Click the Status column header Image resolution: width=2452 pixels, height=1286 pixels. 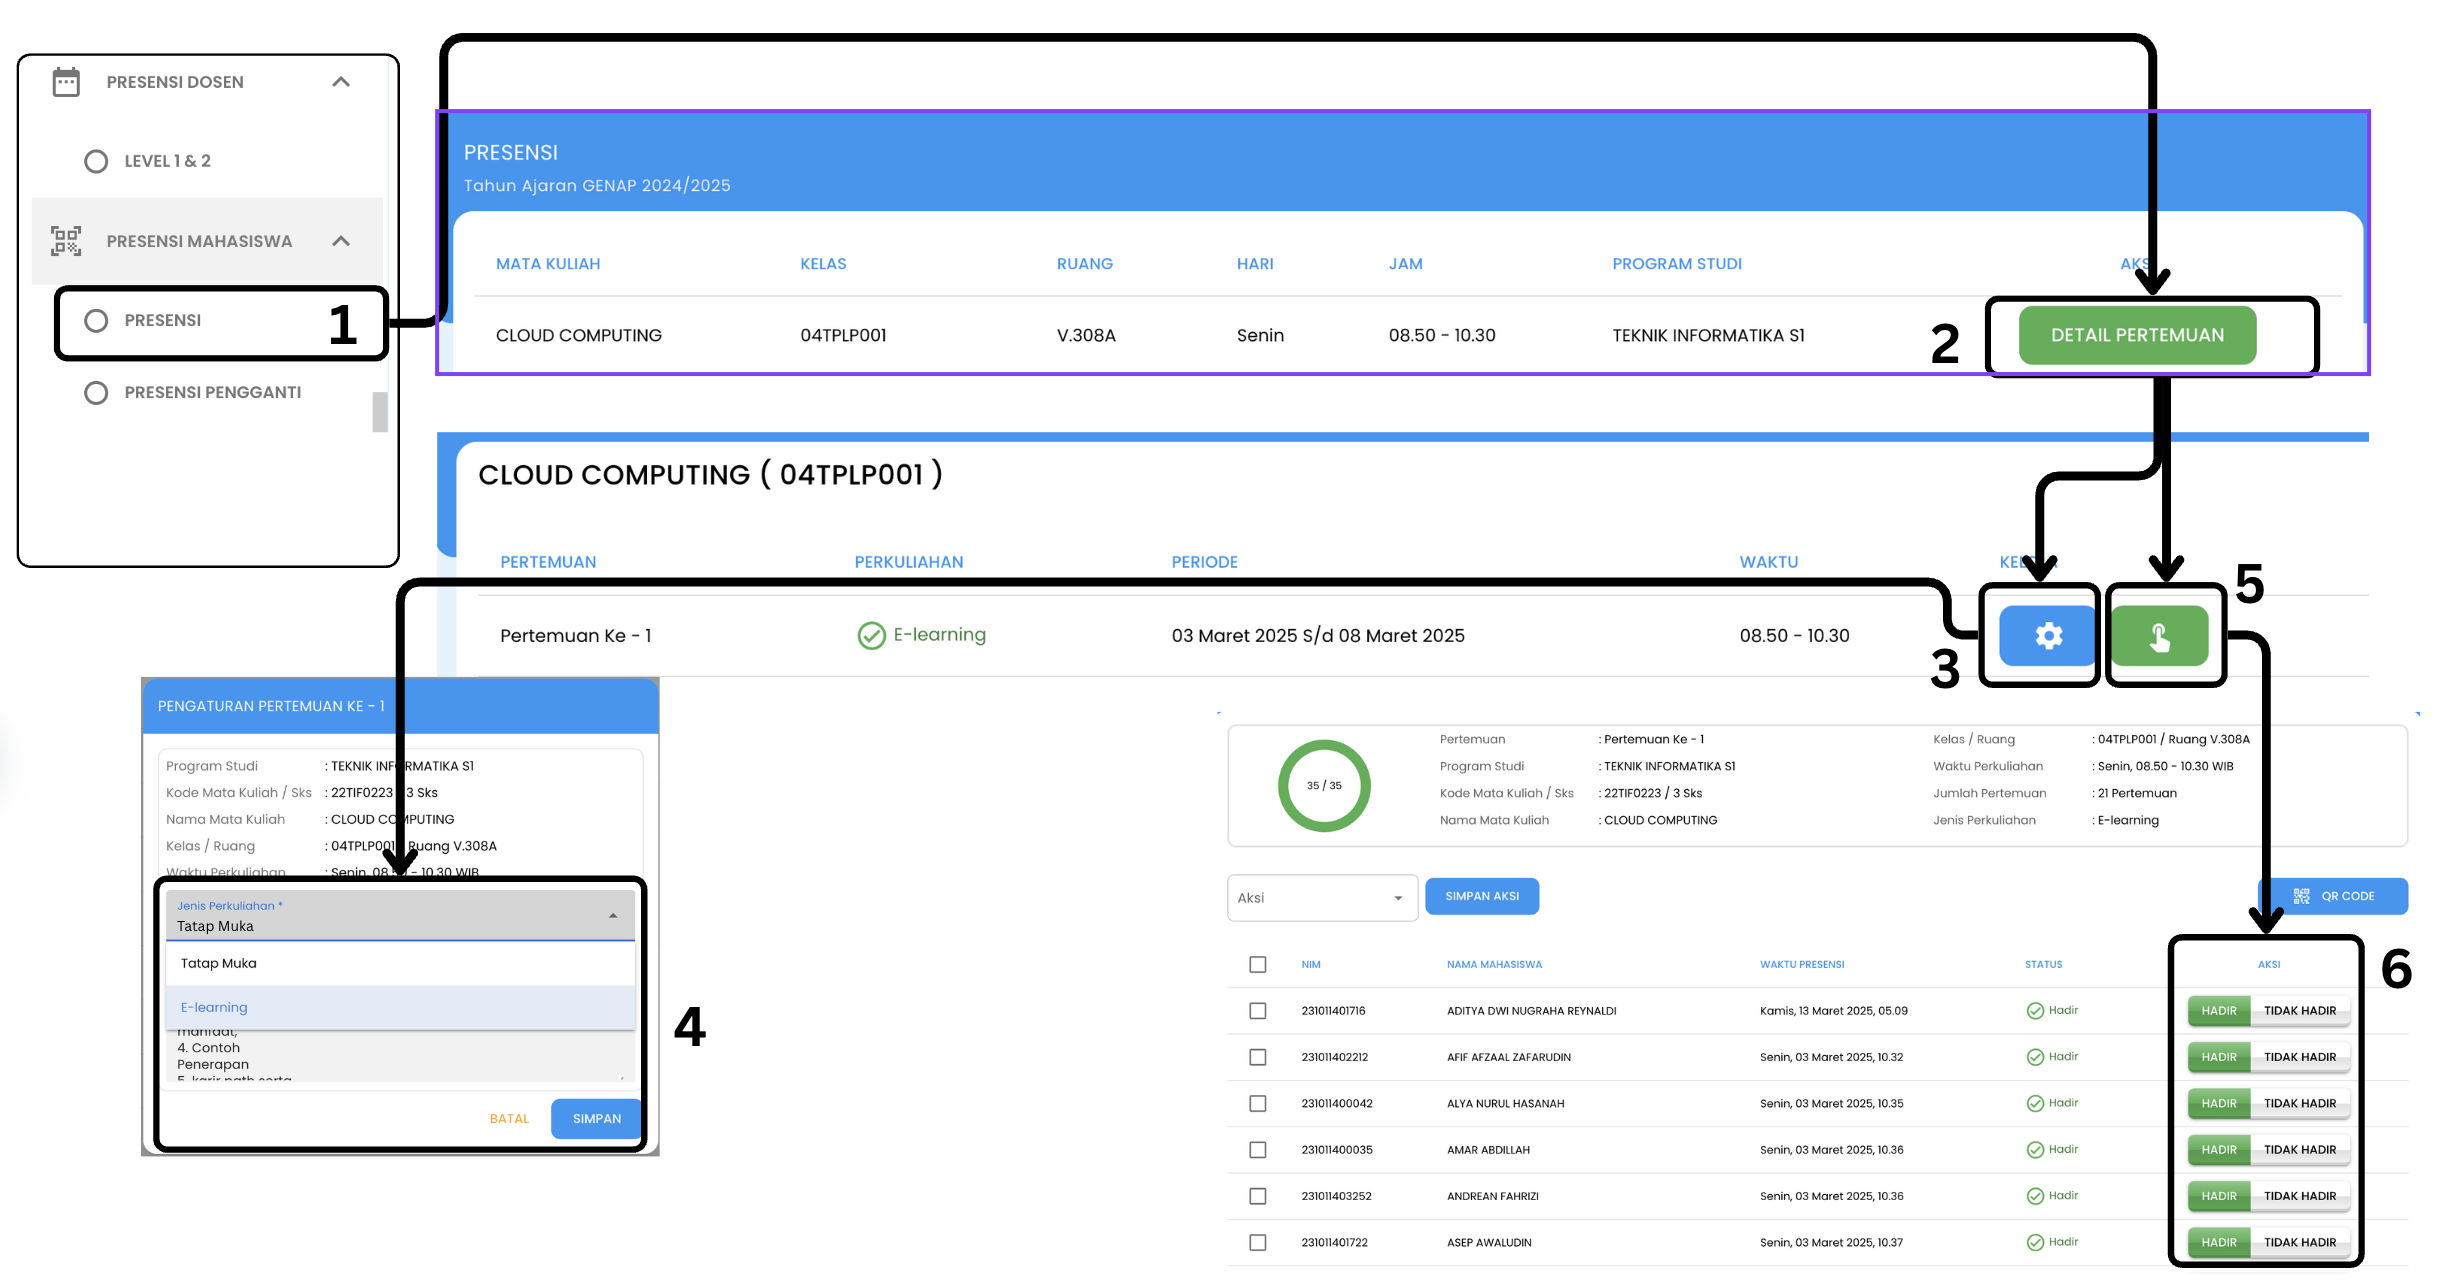pos(2044,965)
